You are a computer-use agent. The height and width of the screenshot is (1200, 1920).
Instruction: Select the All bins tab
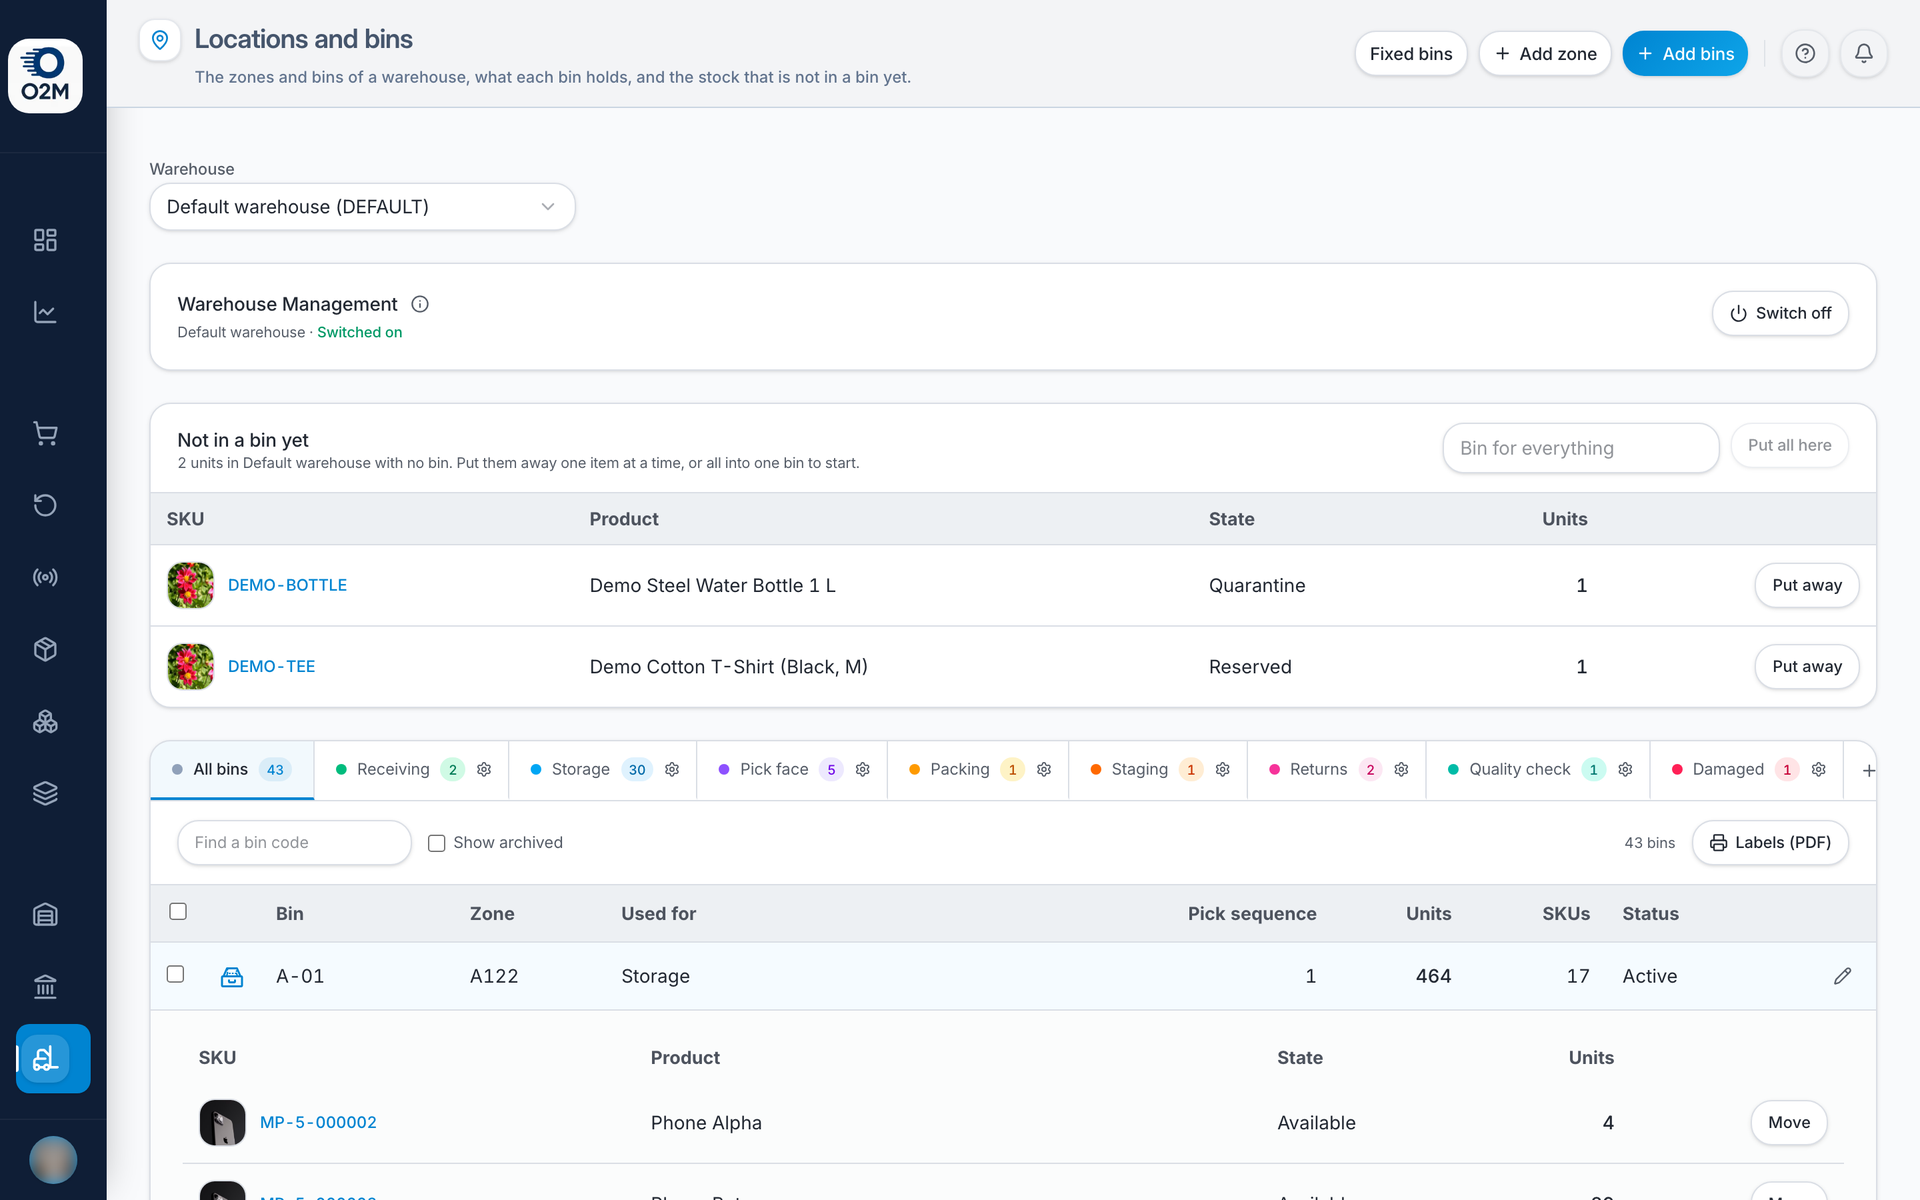click(x=232, y=770)
